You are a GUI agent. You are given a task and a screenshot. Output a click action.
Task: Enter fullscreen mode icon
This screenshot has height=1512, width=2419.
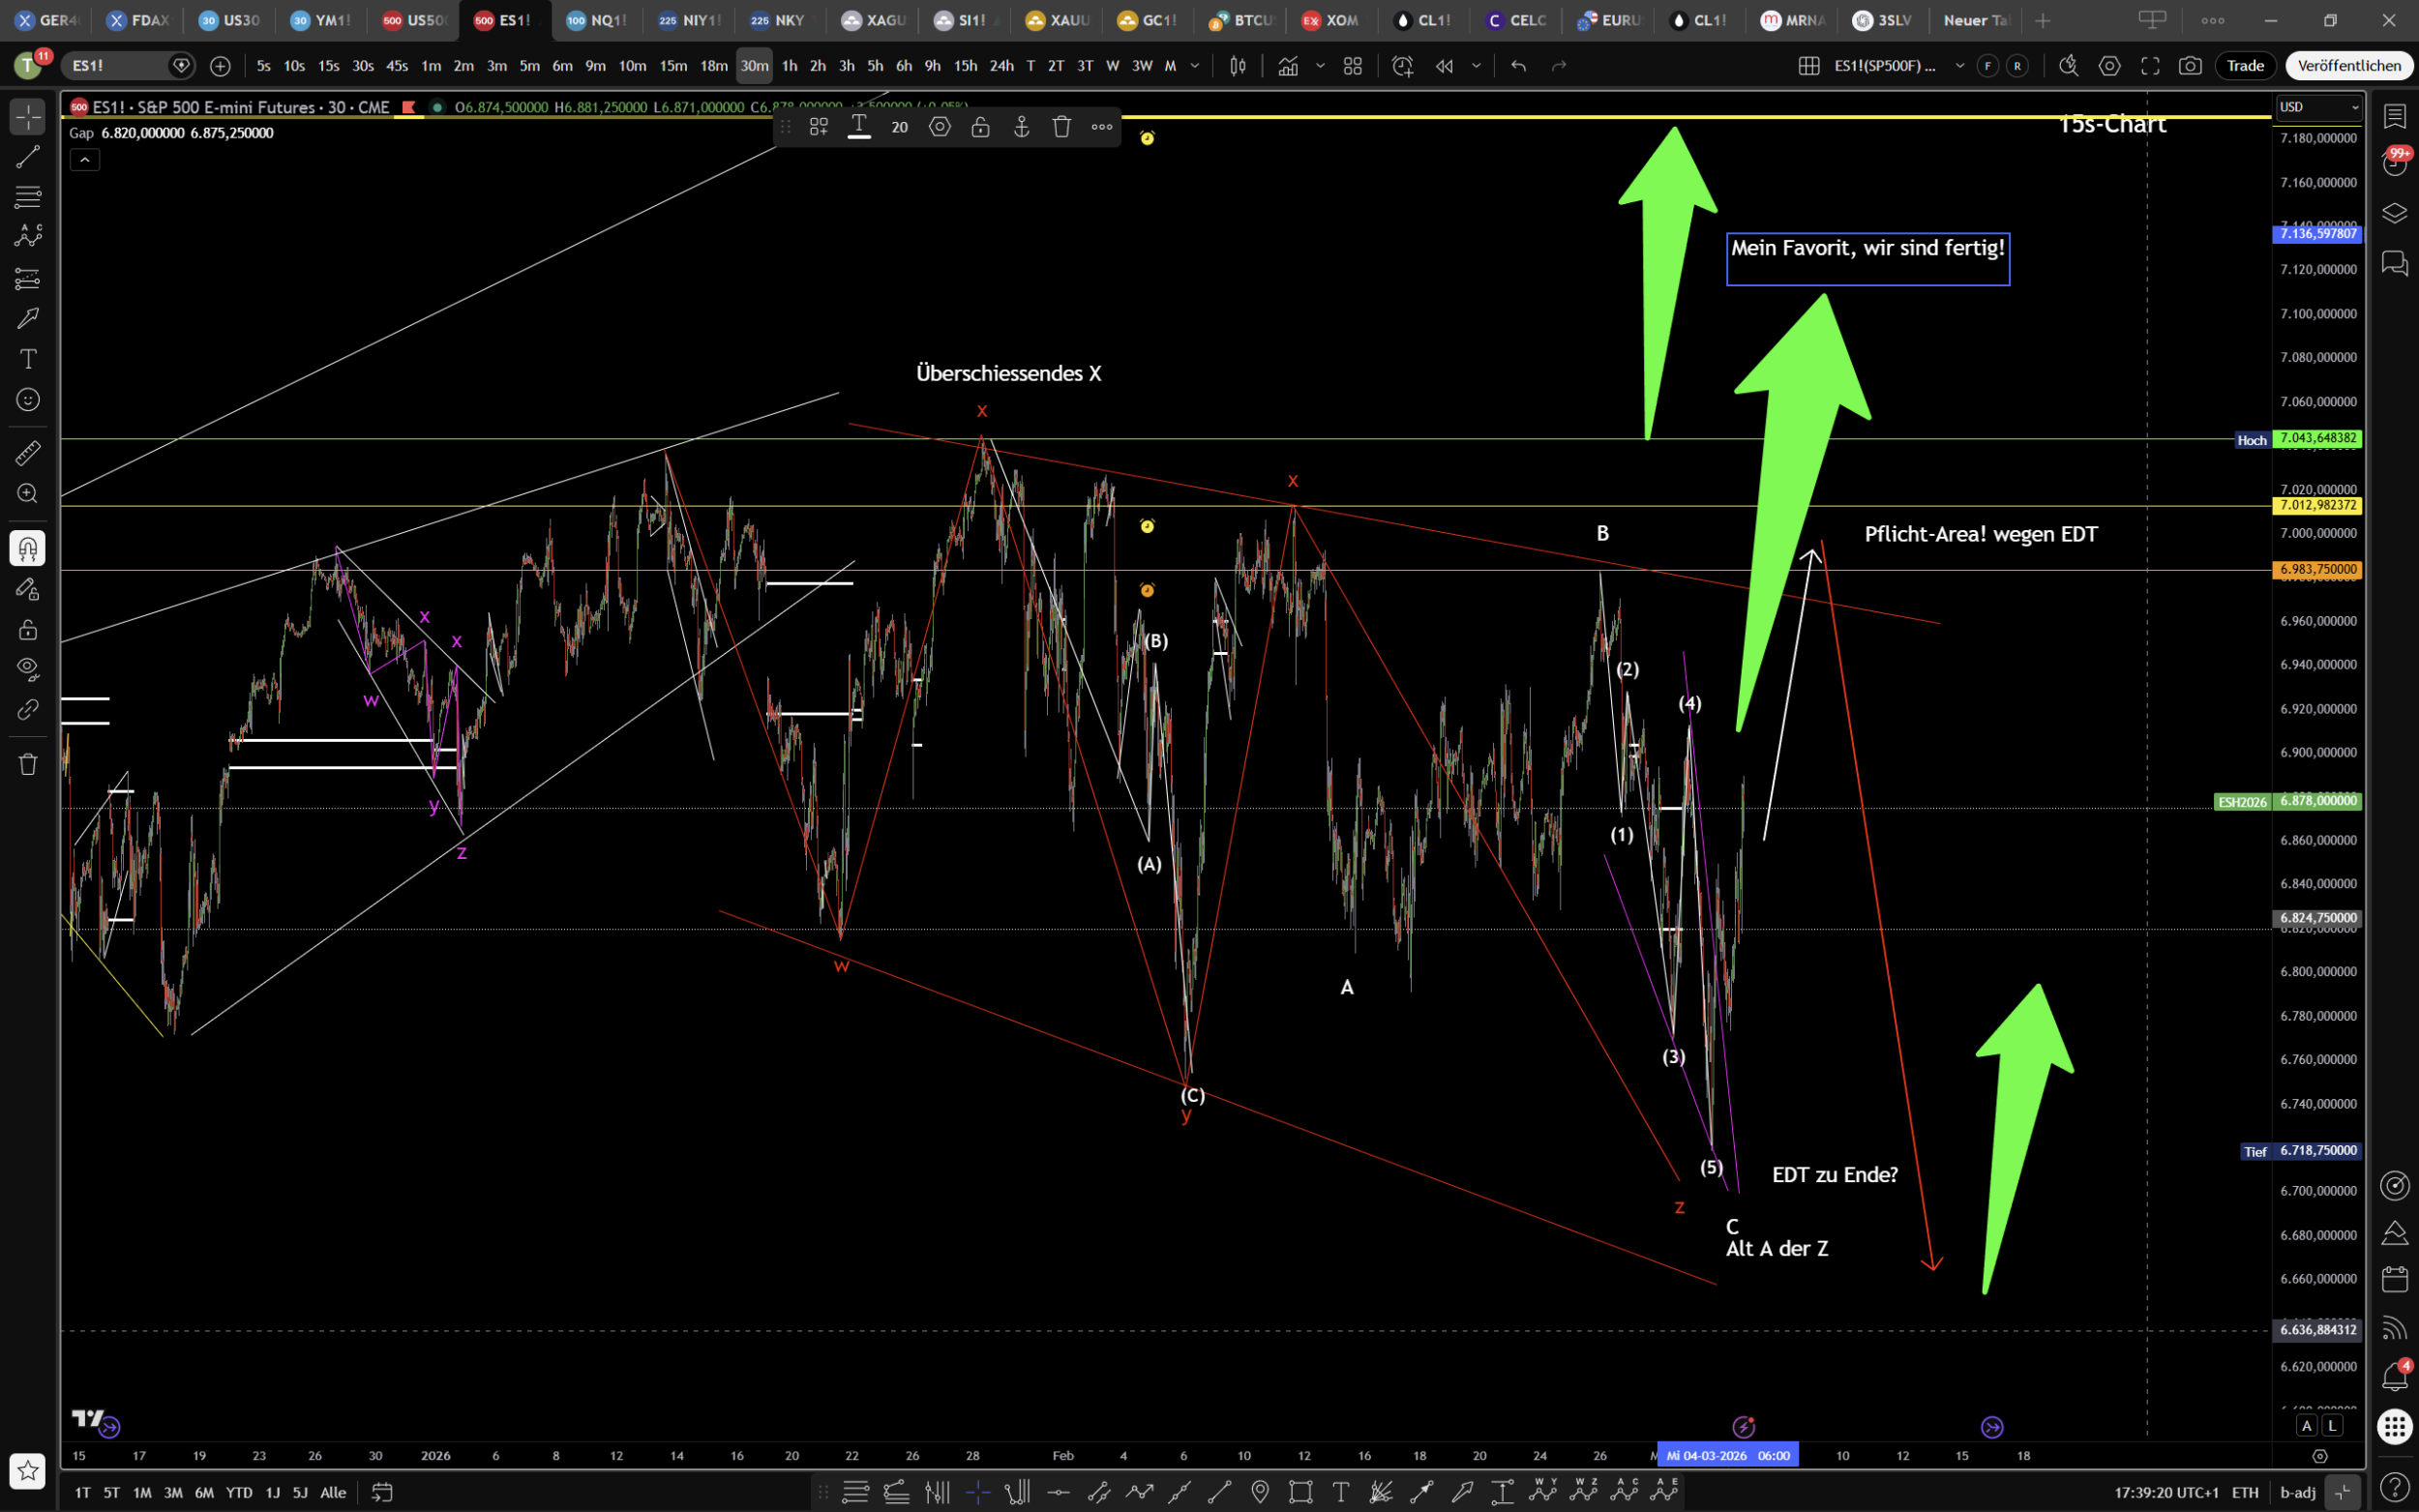(2150, 66)
